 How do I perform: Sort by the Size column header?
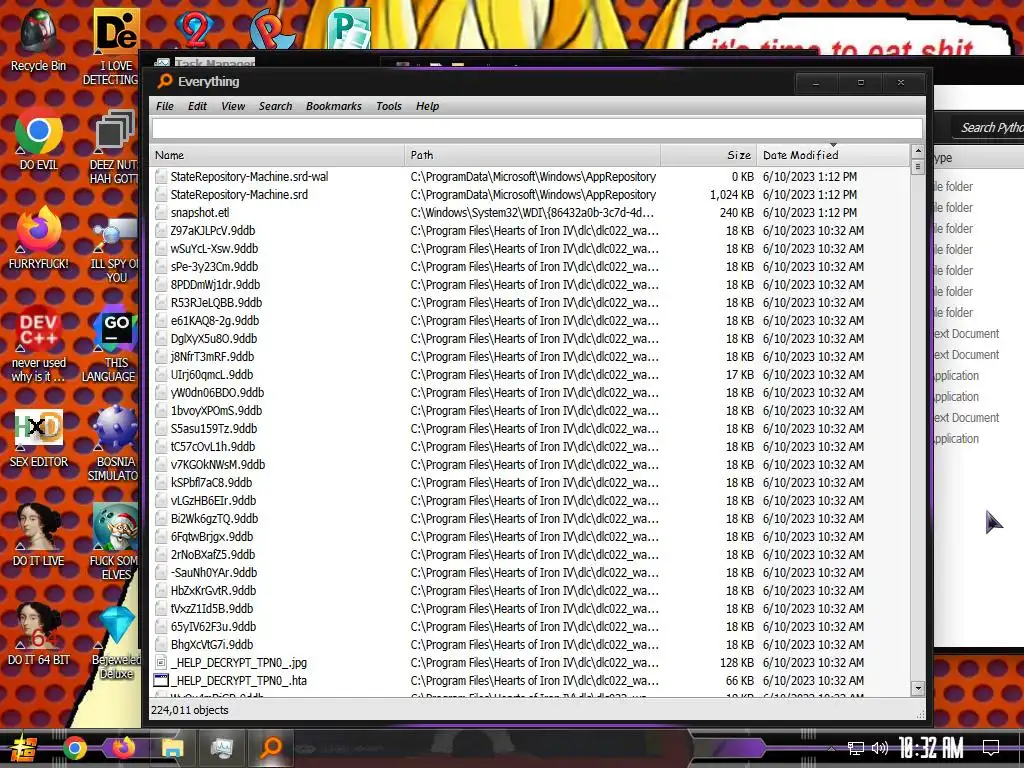(709, 155)
